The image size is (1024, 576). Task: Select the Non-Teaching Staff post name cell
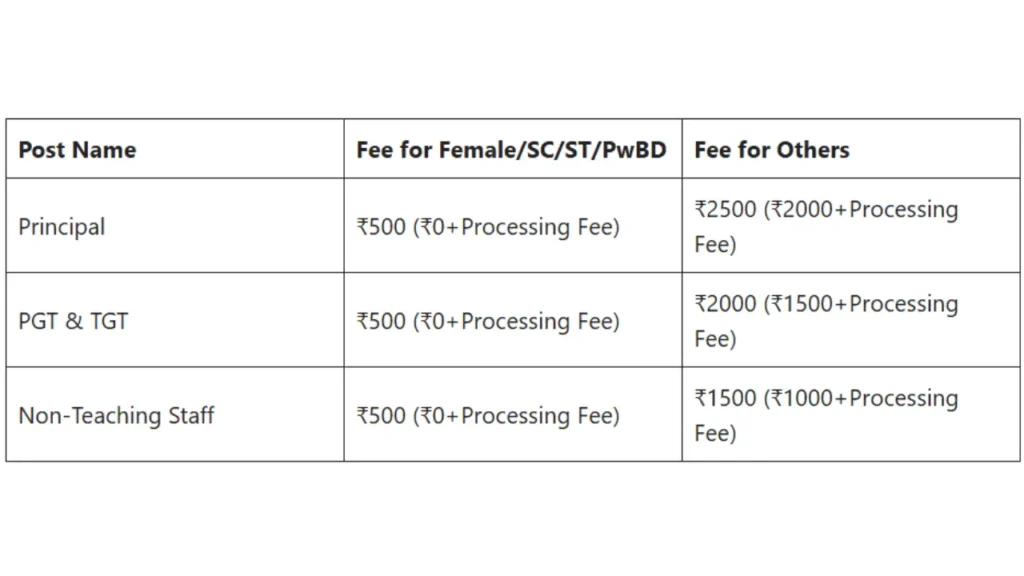click(116, 415)
